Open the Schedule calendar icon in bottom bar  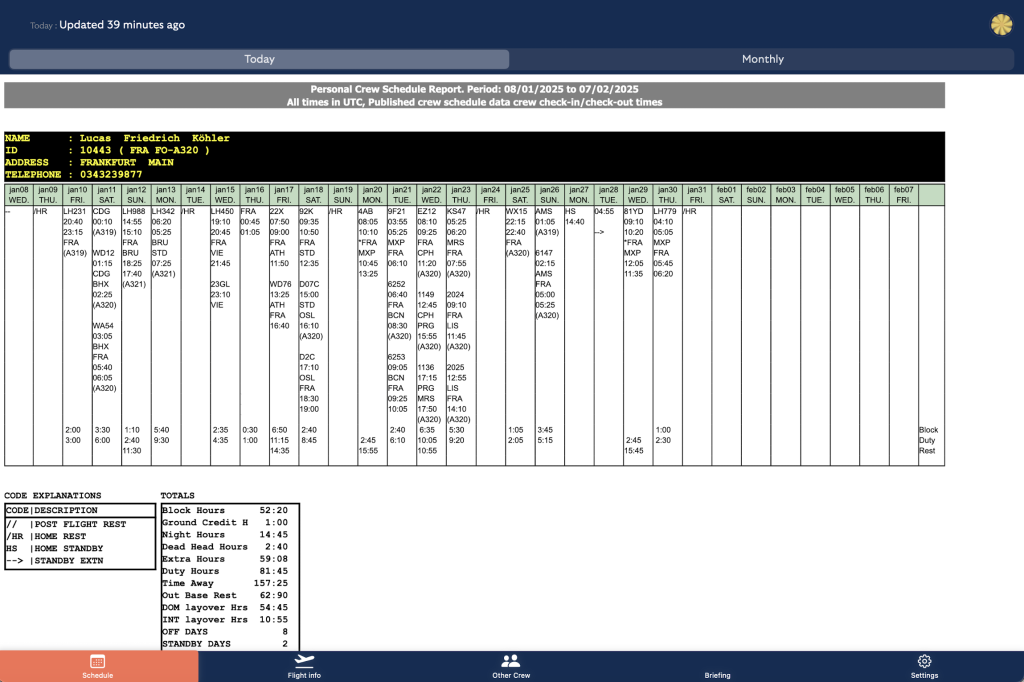(98, 661)
